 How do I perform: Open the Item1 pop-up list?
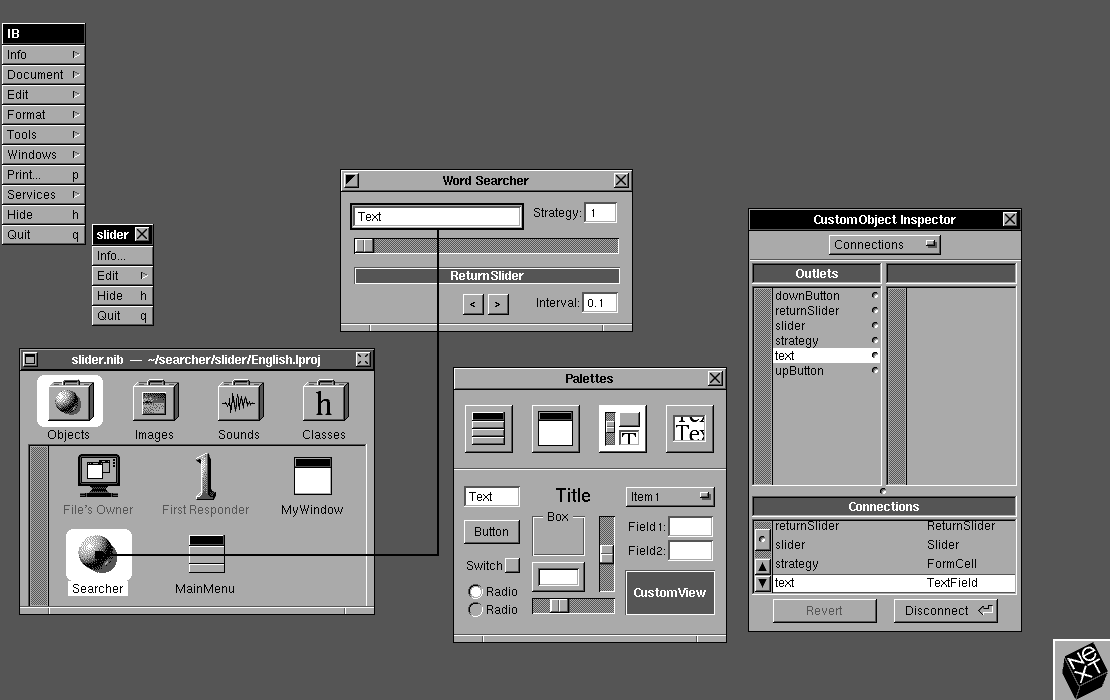point(669,497)
